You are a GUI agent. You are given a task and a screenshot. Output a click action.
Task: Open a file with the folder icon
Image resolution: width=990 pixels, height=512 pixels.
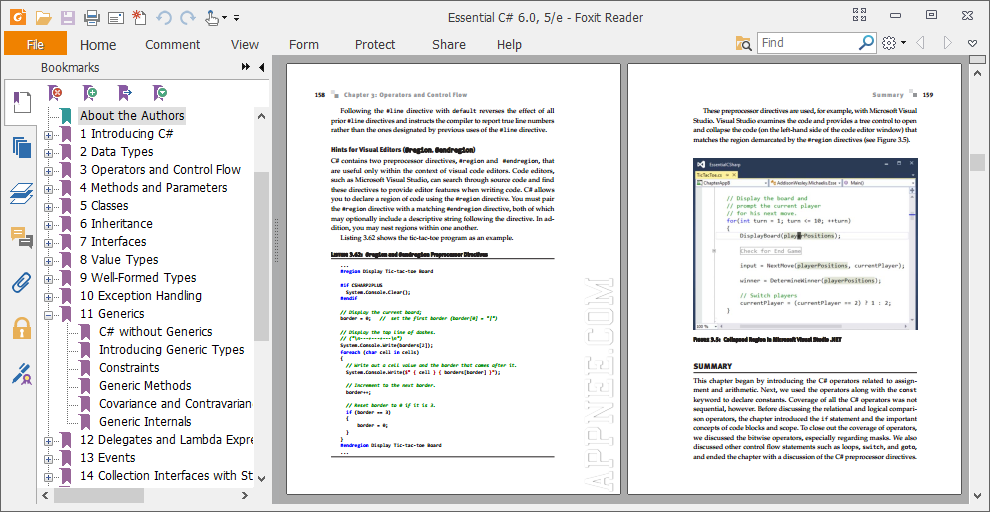[x=44, y=17]
